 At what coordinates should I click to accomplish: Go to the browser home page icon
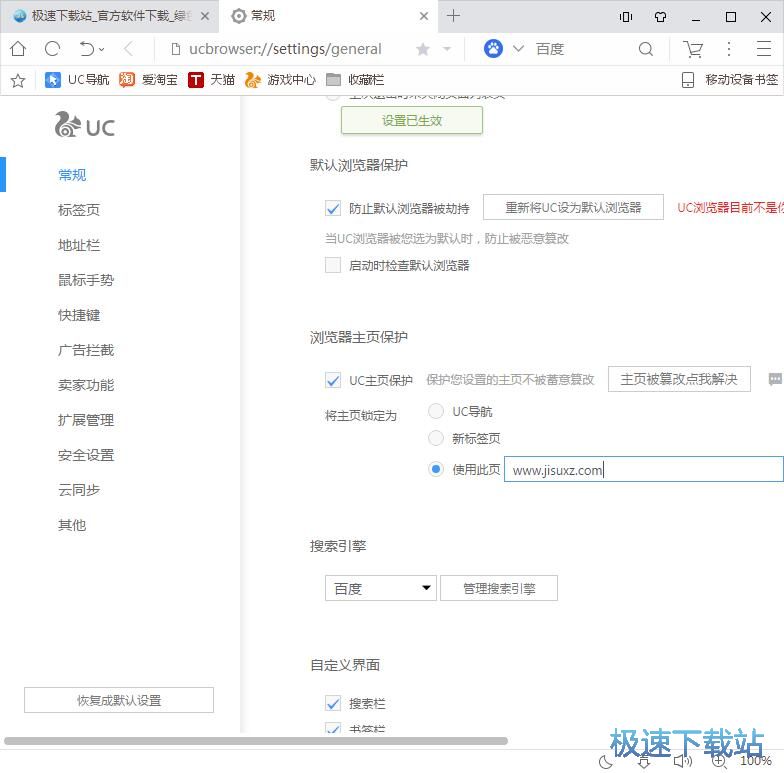18,48
